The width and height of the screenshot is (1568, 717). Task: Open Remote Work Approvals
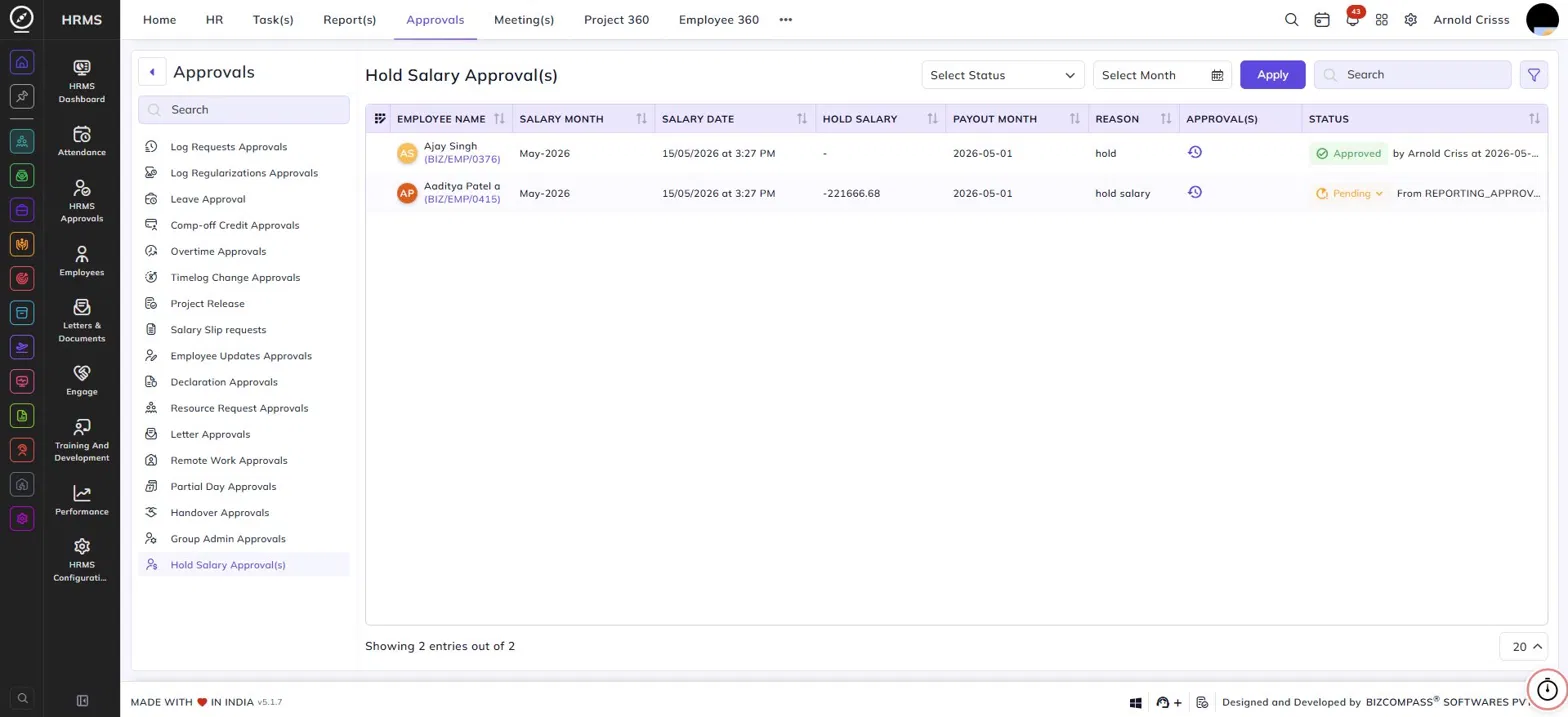pos(244,460)
